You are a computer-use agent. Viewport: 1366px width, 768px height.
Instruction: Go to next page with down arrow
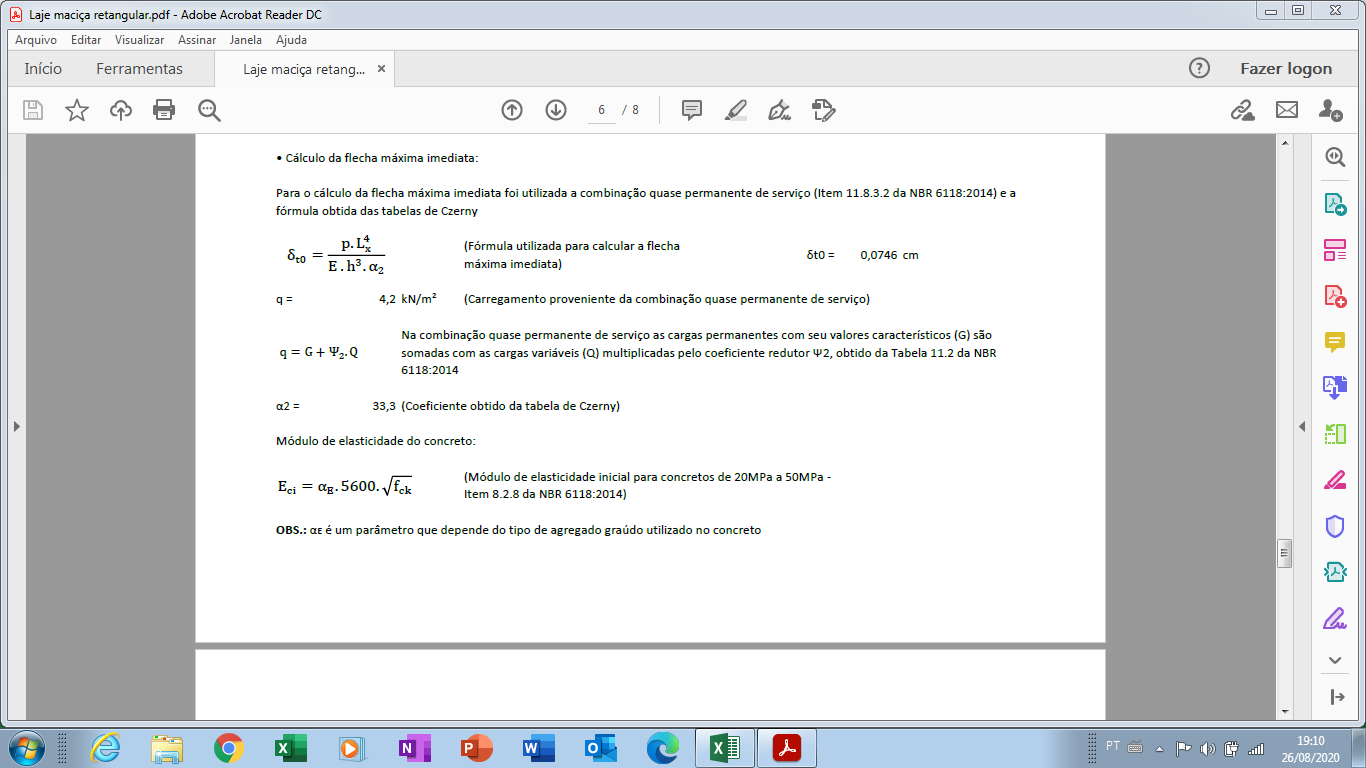[x=556, y=110]
